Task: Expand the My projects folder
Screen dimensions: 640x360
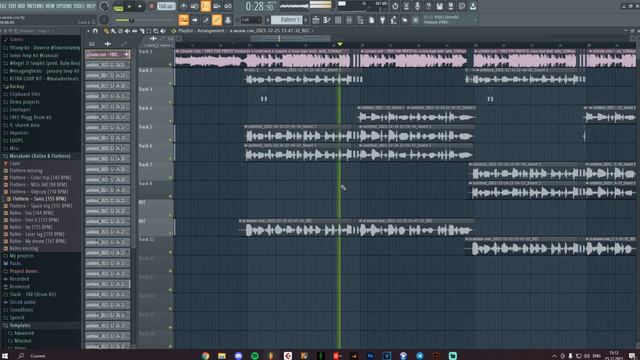Action: pyautogui.click(x=22, y=256)
